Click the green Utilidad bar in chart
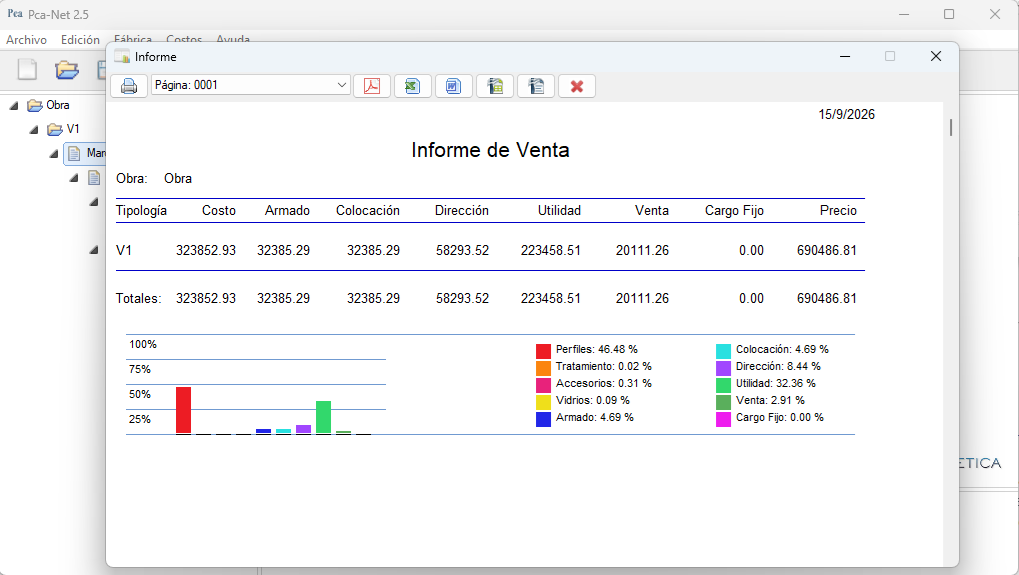The width and height of the screenshot is (1019, 575). [x=323, y=417]
